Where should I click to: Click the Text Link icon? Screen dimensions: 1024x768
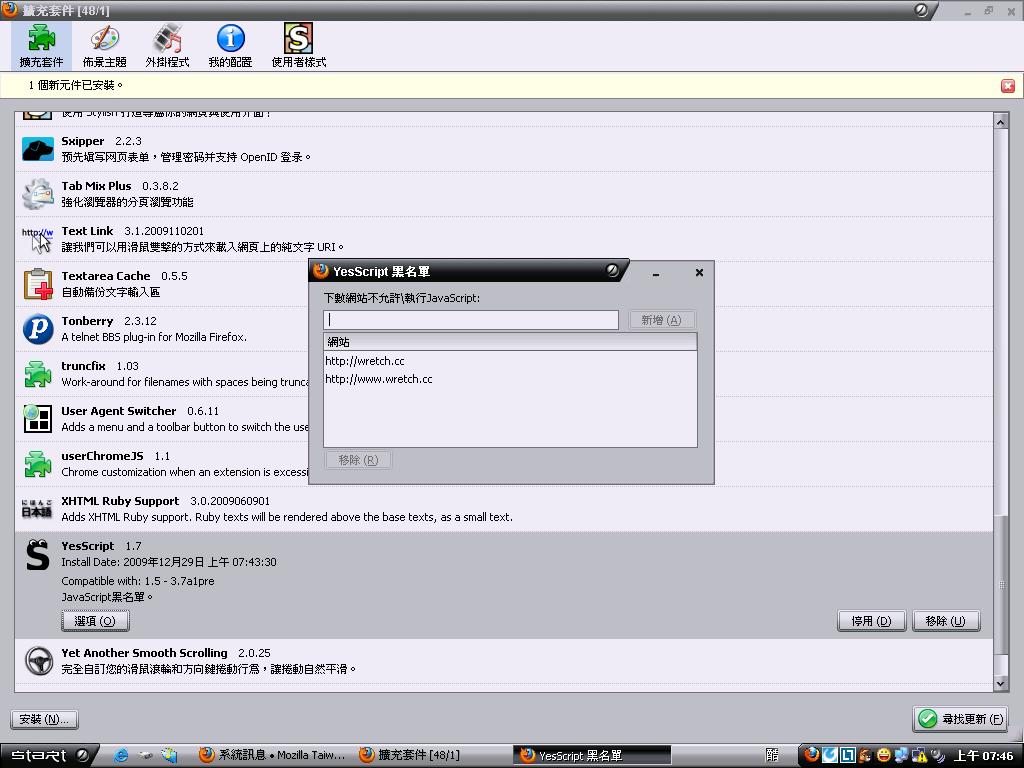[x=37, y=239]
